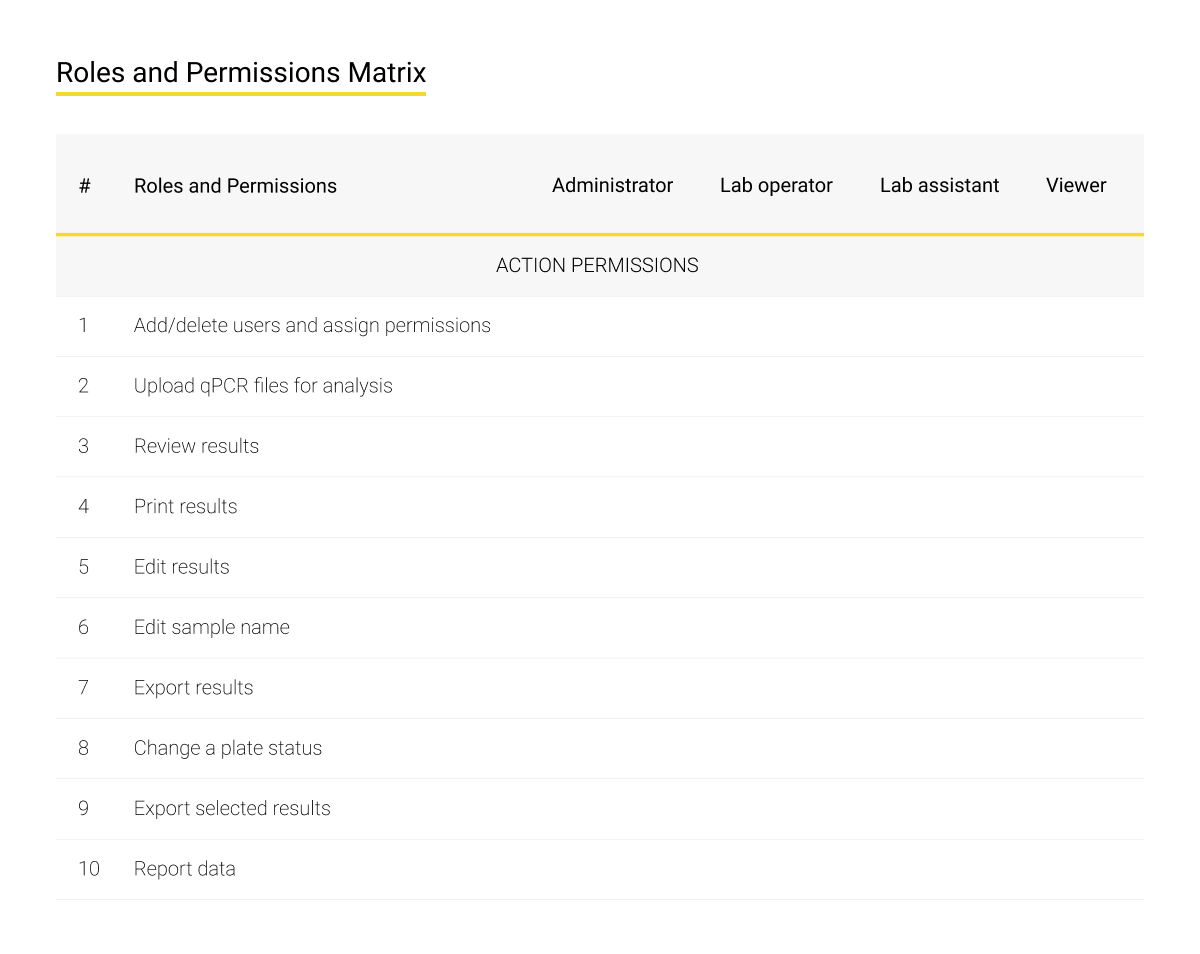Click the ACTION PERMISSIONS section heading
This screenshot has height=954, width=1200.
click(x=597, y=266)
